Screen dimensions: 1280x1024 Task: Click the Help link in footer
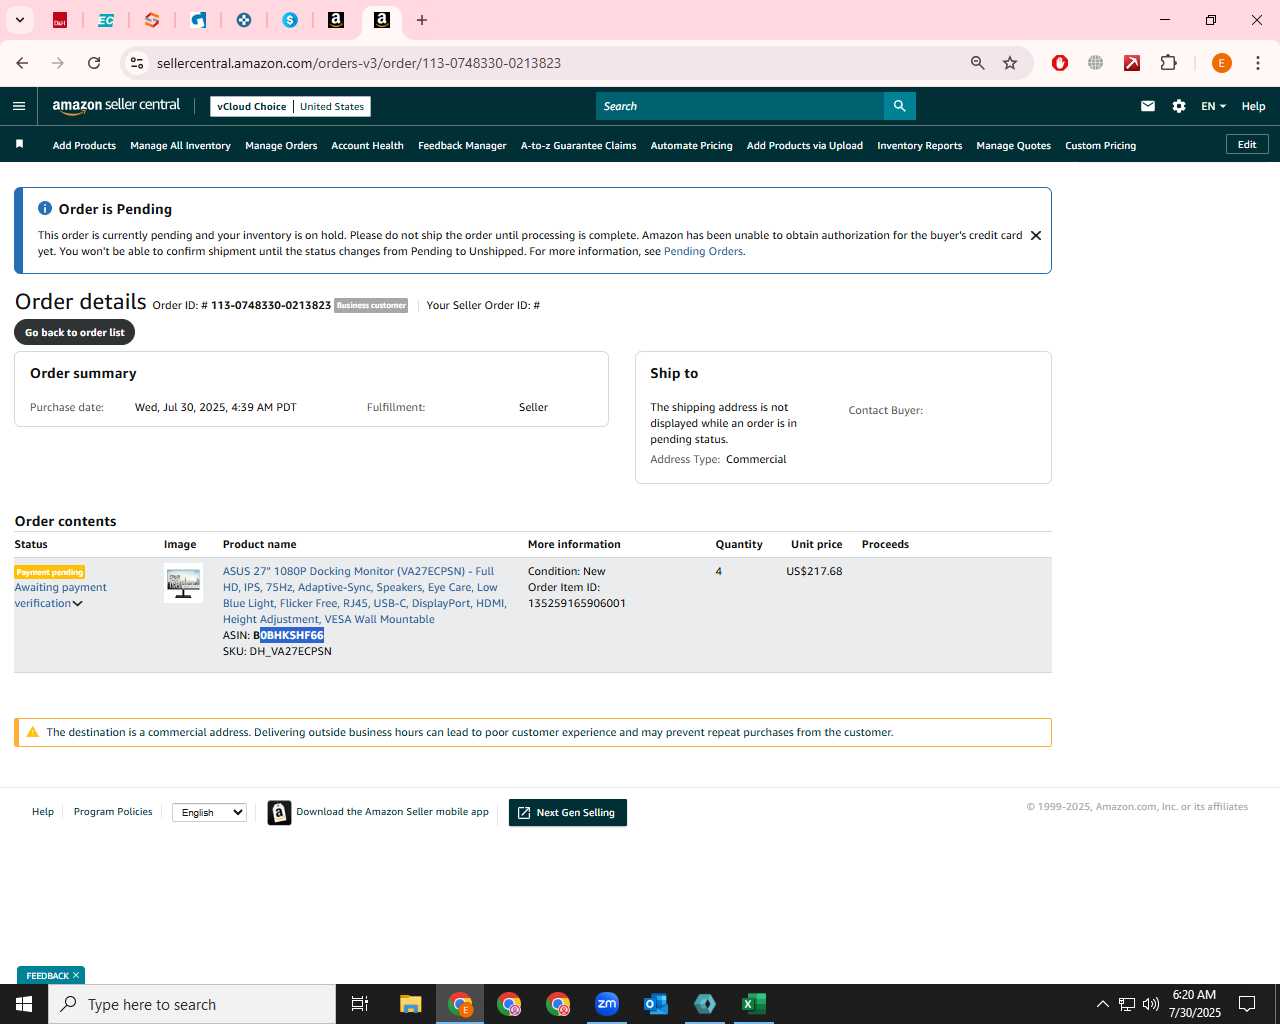click(43, 812)
